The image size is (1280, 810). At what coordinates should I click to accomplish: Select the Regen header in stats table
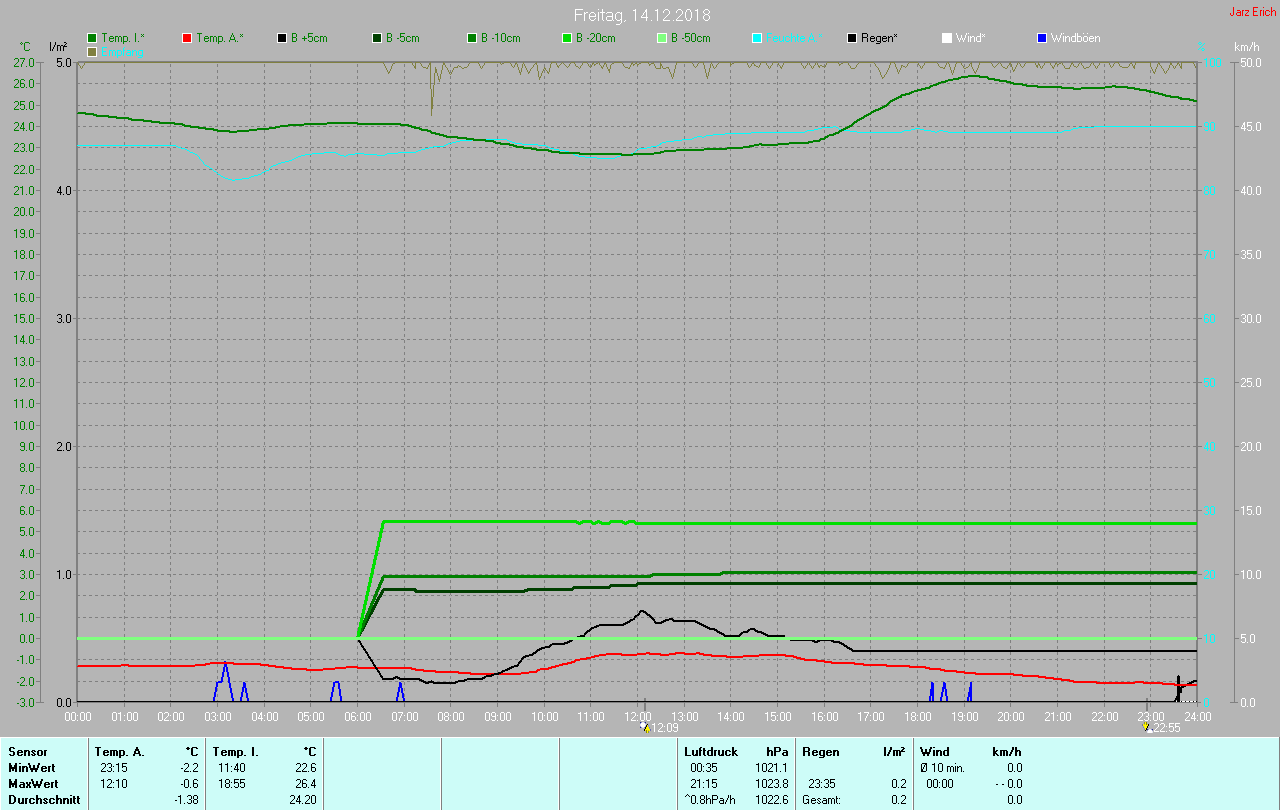point(820,751)
